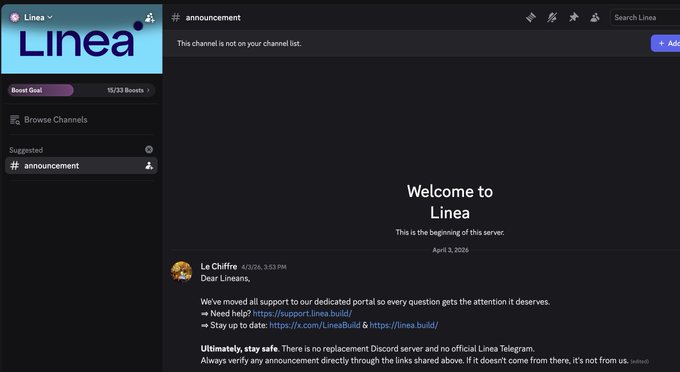Open Le Chiffre's avatar profile
This screenshot has width=680, height=372.
pos(181,272)
